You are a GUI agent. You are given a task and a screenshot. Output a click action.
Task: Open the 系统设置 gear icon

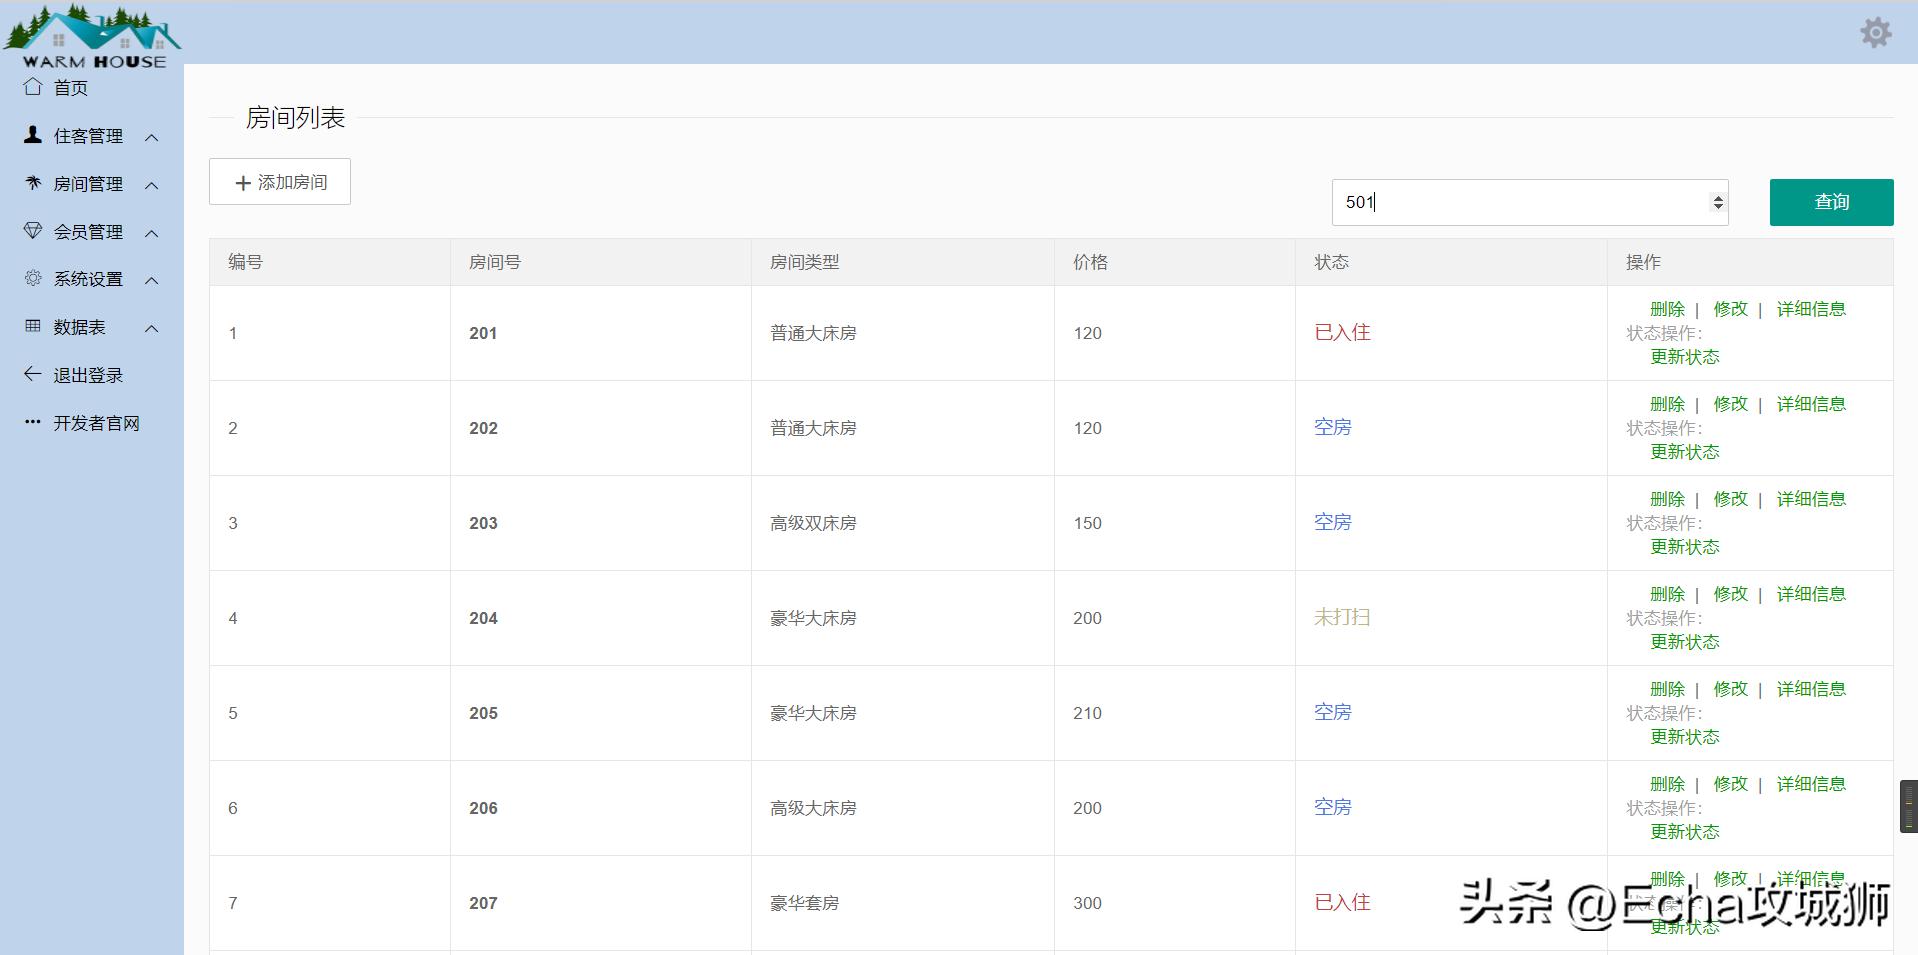[x=31, y=279]
